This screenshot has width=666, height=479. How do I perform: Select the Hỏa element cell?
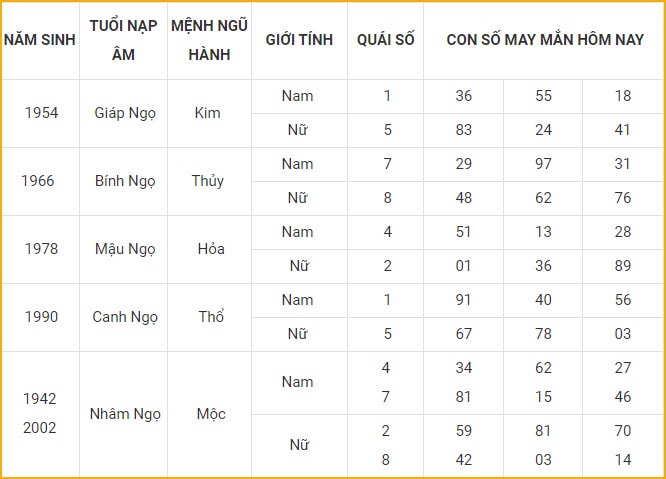[x=209, y=249]
